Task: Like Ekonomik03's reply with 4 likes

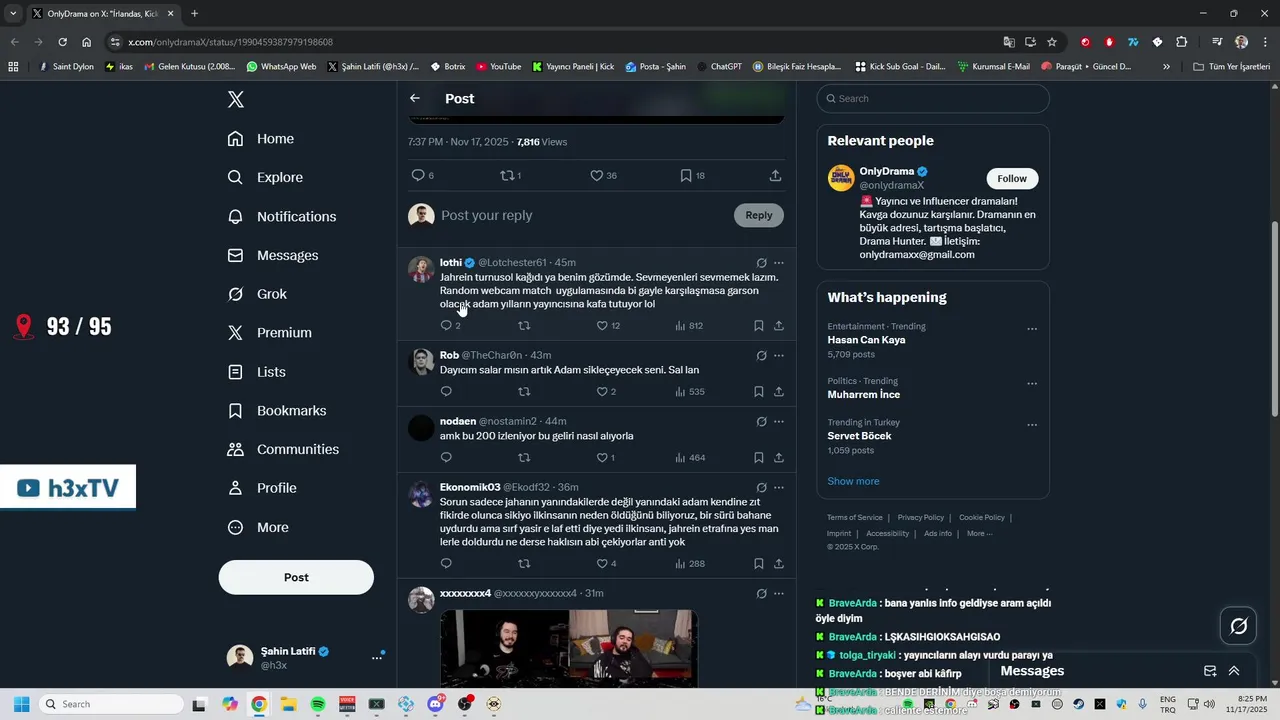Action: coord(606,564)
